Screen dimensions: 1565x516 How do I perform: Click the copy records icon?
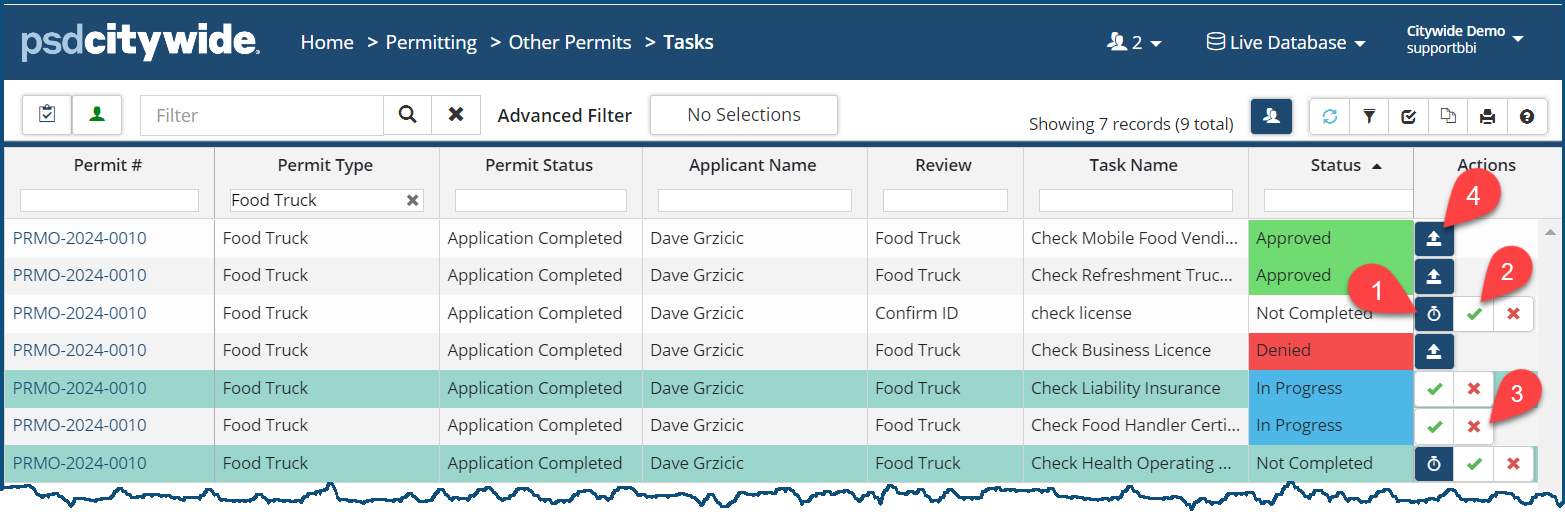1448,116
